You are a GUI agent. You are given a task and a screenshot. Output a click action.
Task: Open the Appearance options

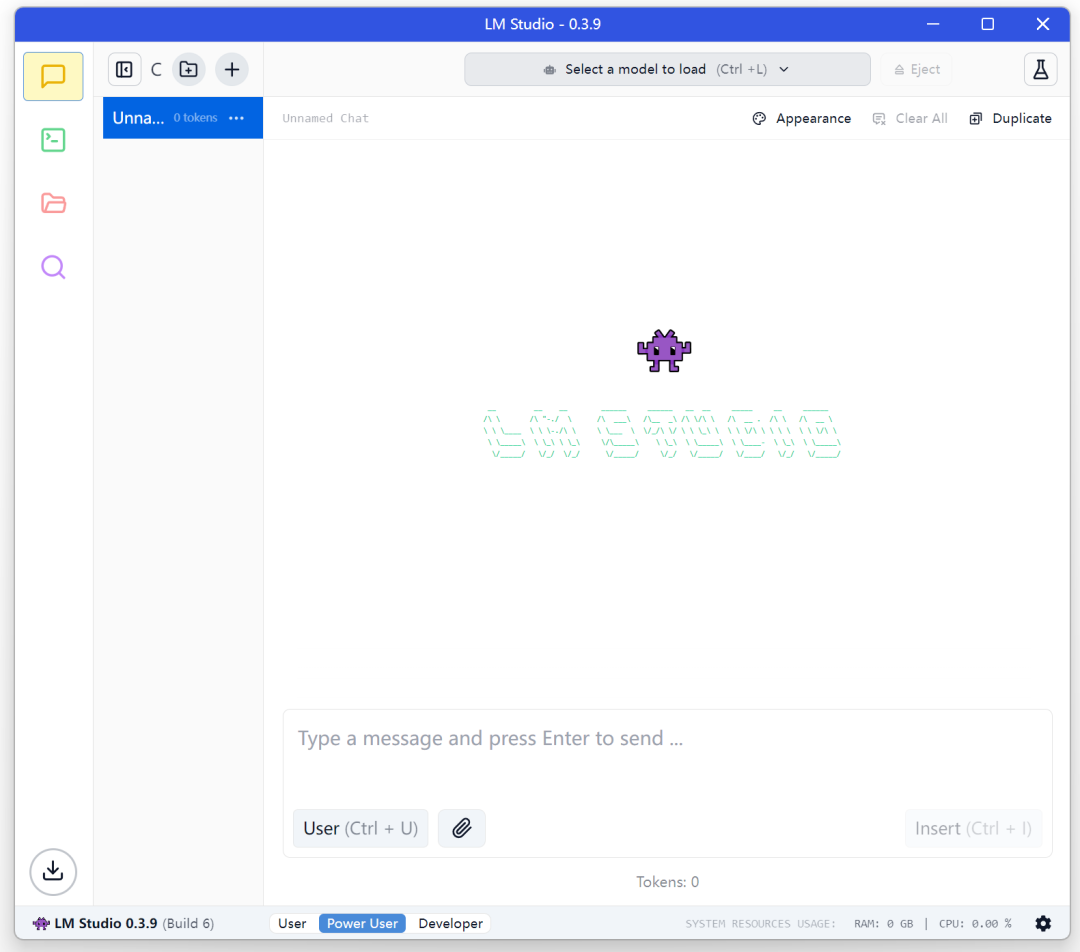point(802,118)
